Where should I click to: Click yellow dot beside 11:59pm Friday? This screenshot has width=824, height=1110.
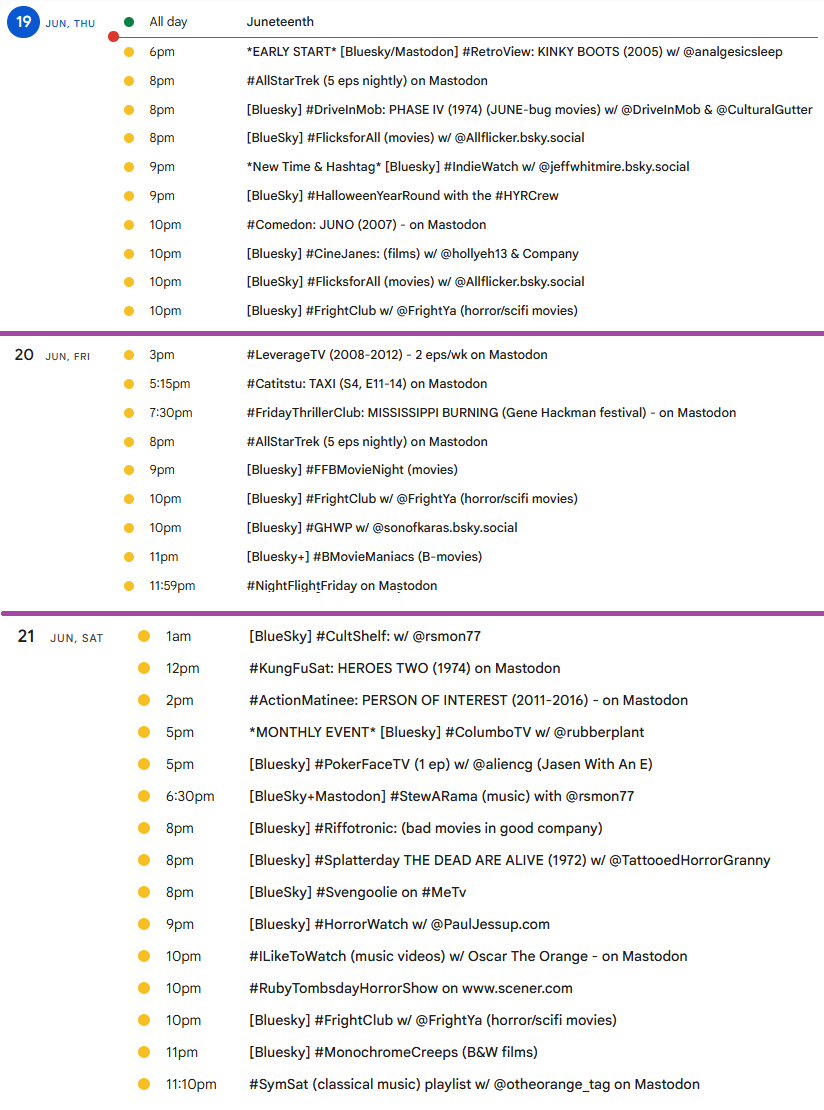tap(129, 586)
